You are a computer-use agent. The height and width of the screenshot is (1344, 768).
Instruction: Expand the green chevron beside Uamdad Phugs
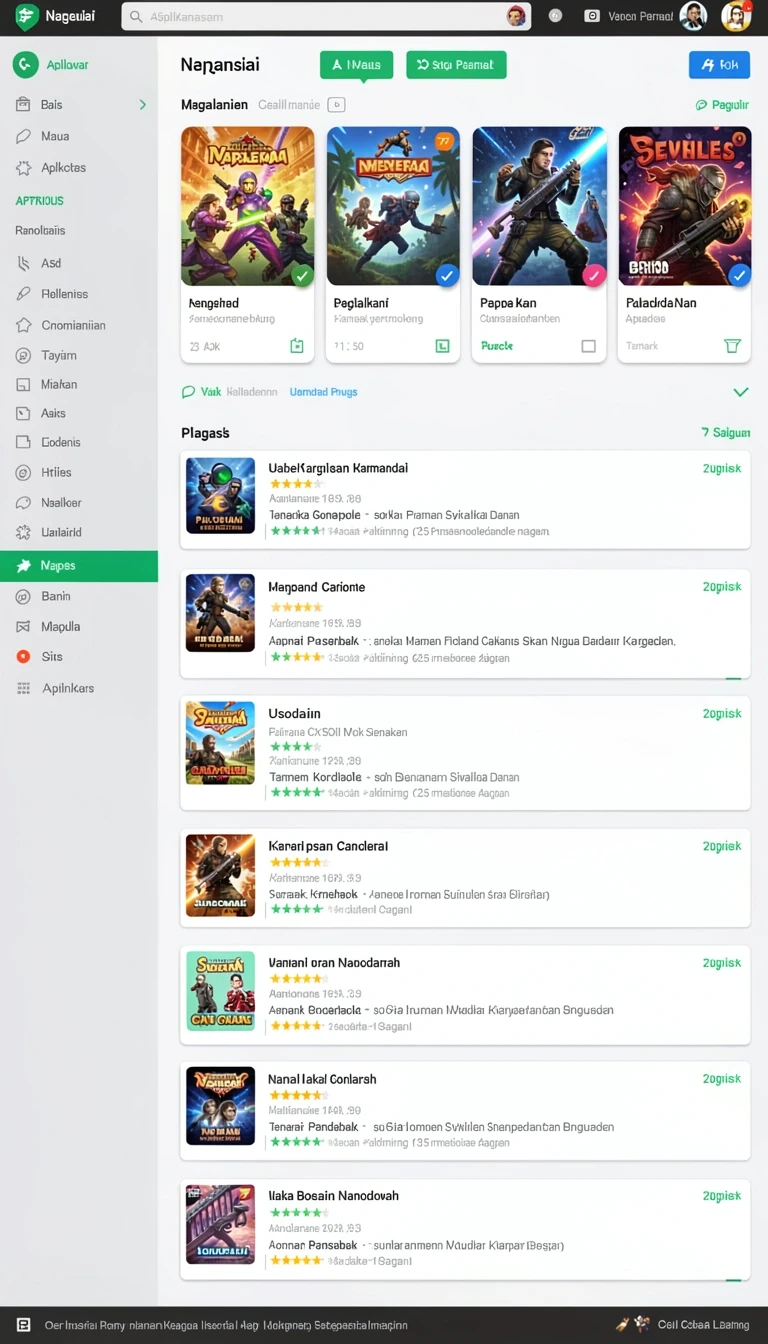740,392
